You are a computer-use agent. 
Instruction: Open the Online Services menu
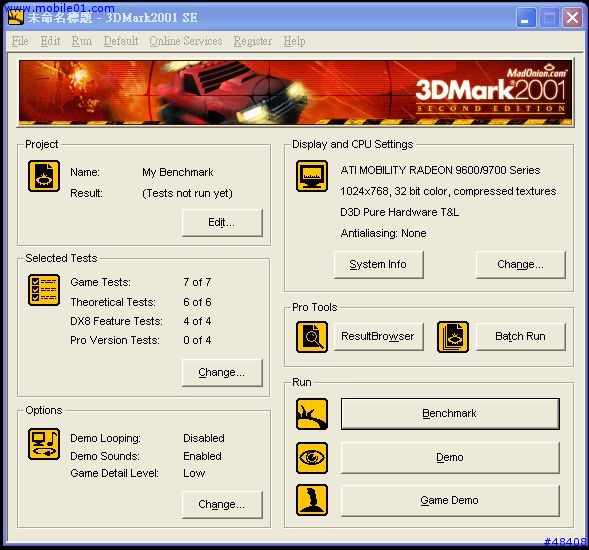click(186, 41)
